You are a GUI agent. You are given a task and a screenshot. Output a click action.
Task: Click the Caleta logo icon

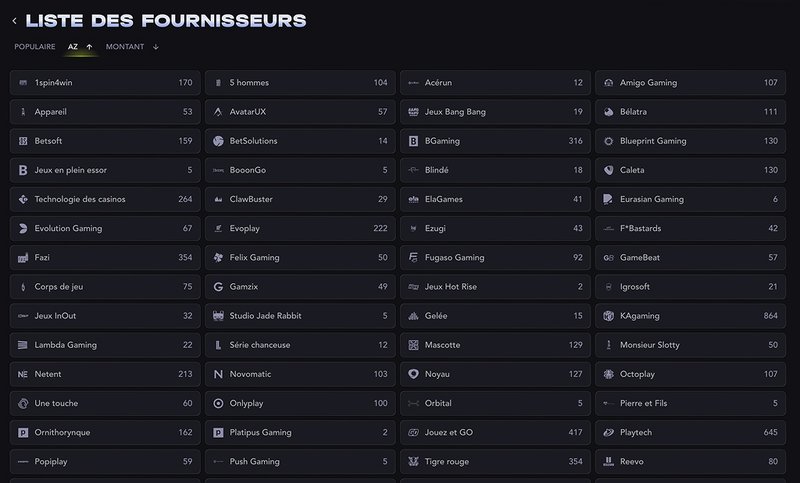click(608, 170)
